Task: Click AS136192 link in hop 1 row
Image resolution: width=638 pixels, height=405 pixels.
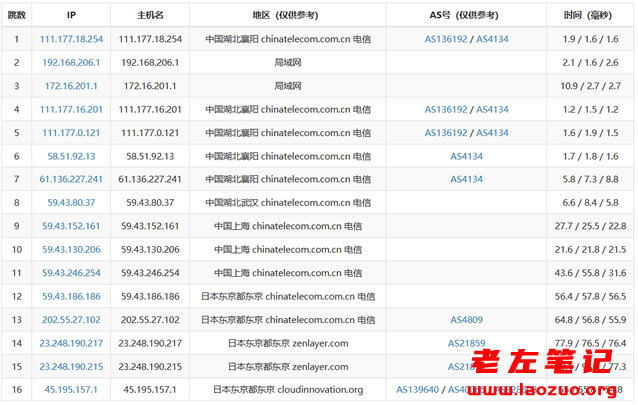Action: tap(447, 39)
